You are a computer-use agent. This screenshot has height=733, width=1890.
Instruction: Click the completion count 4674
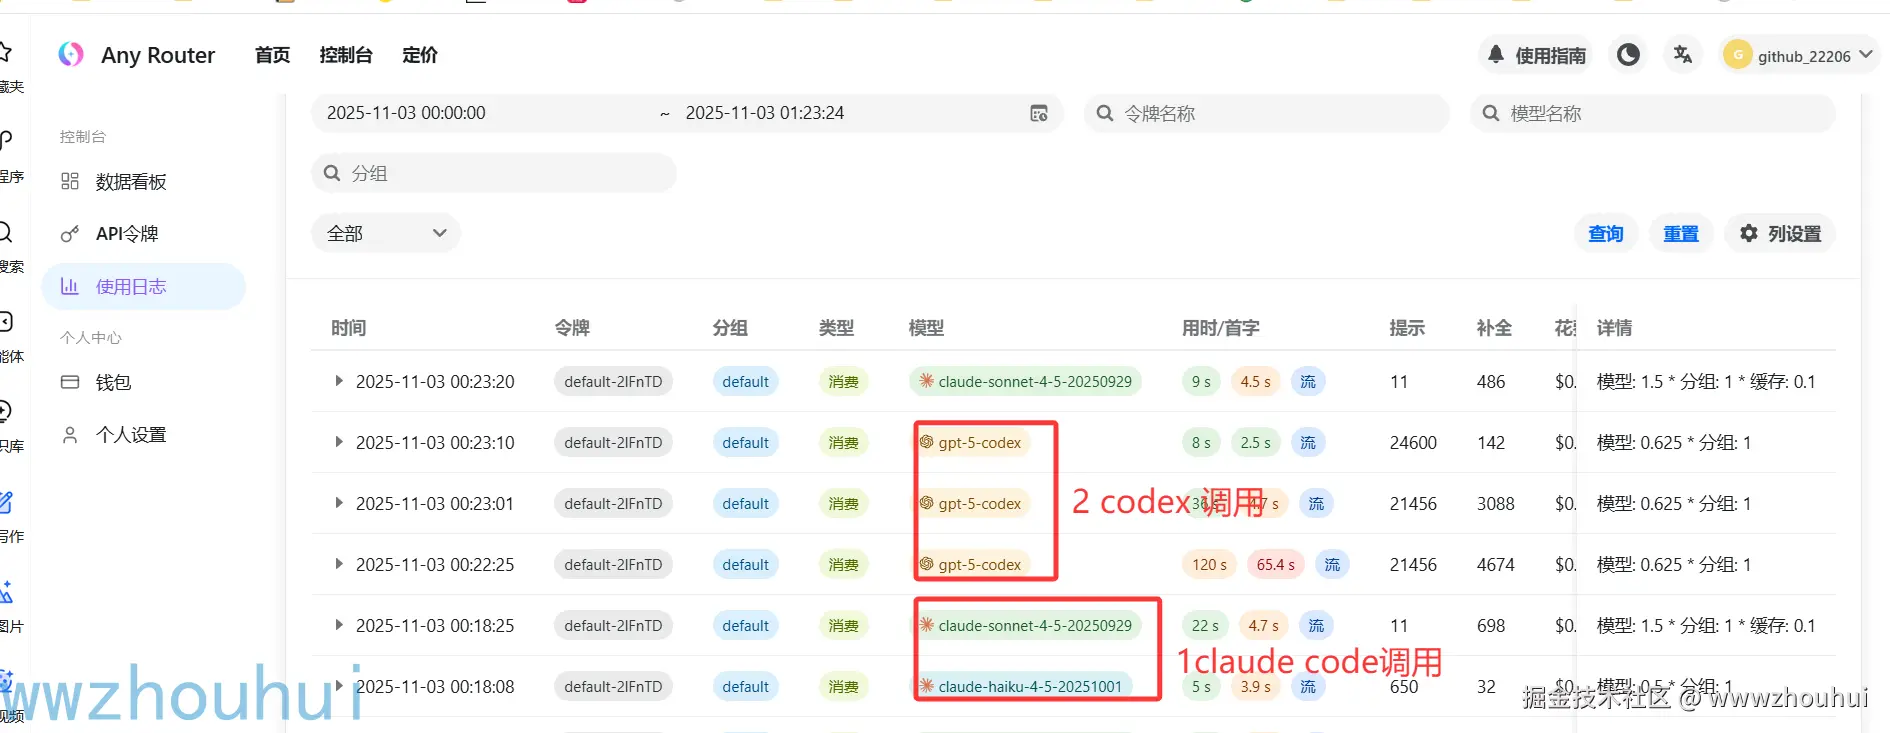pos(1496,564)
